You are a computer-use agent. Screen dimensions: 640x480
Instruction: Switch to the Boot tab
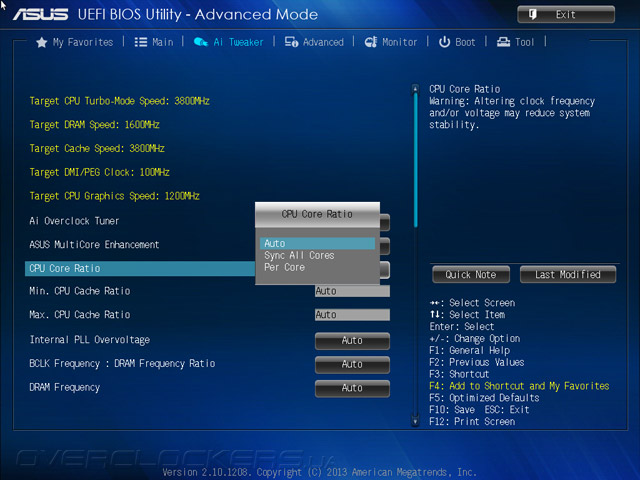(457, 42)
